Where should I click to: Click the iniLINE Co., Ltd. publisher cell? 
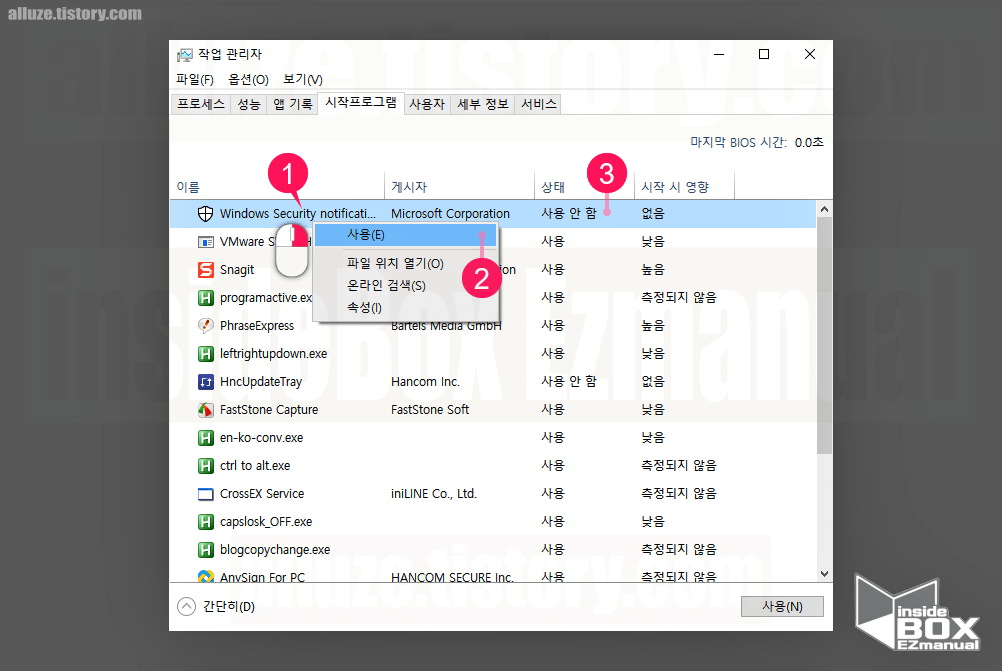(x=433, y=494)
